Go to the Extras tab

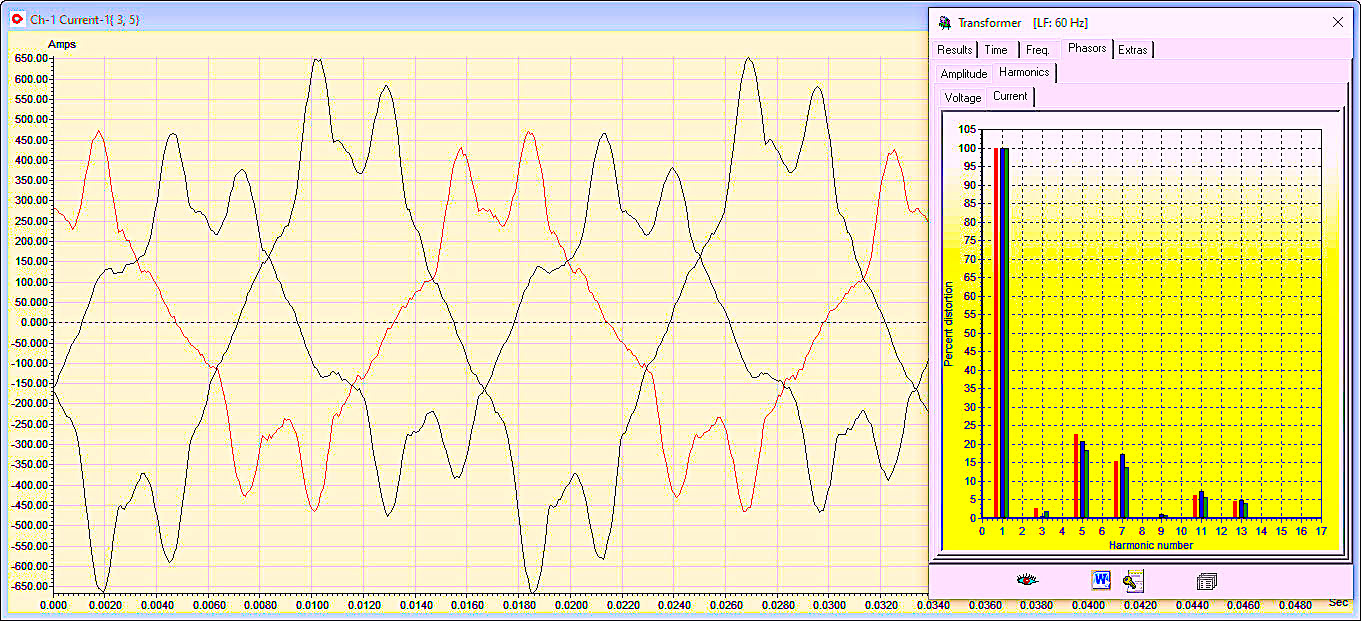1133,50
